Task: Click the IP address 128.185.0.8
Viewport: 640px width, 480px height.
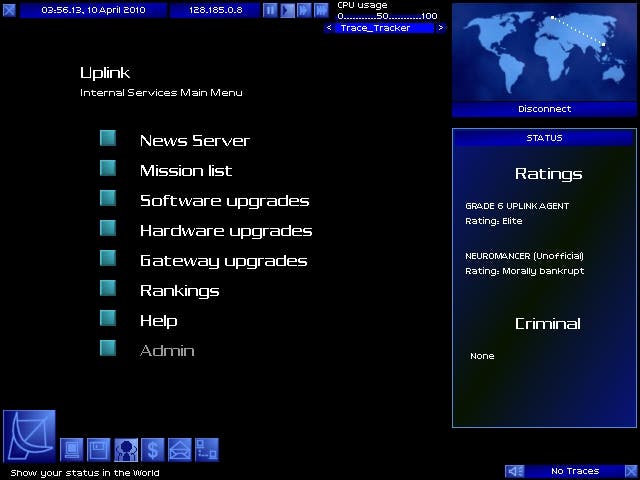Action: point(215,10)
